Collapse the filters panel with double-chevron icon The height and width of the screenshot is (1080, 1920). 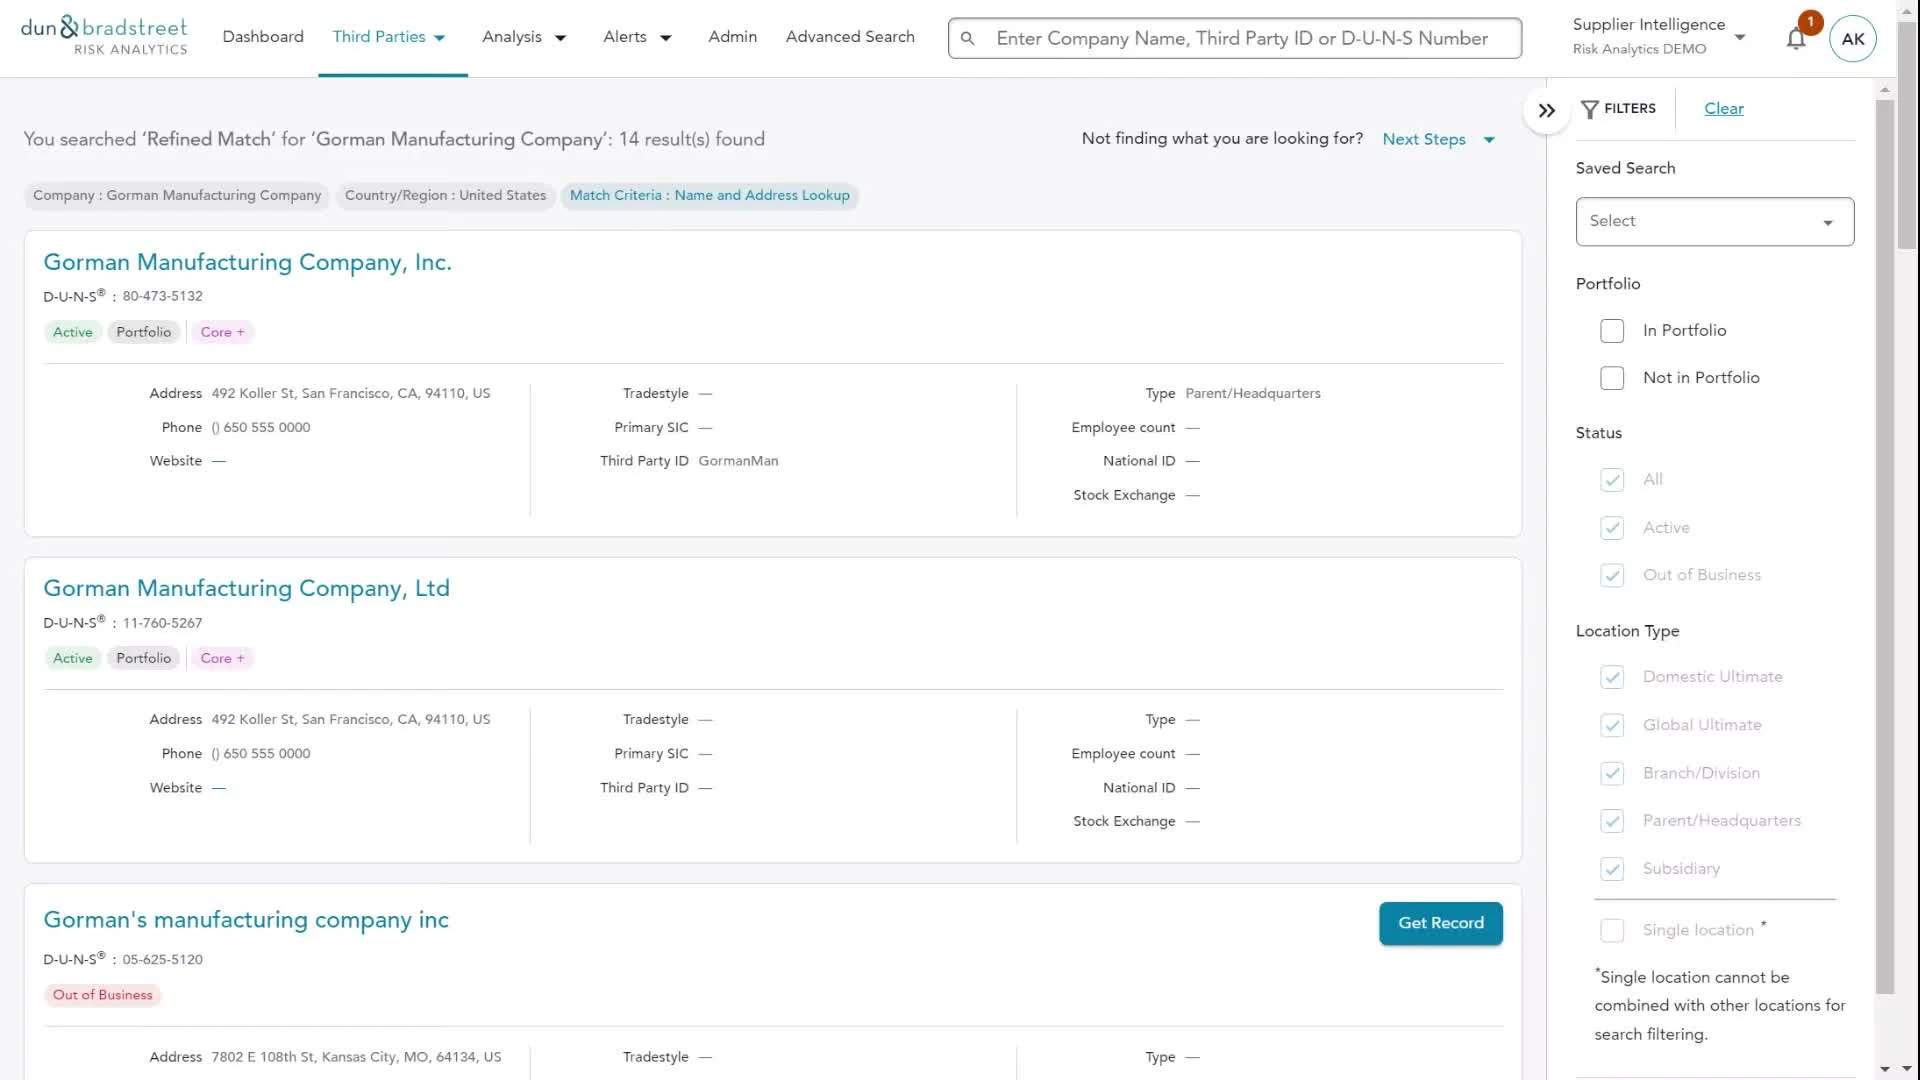point(1547,110)
